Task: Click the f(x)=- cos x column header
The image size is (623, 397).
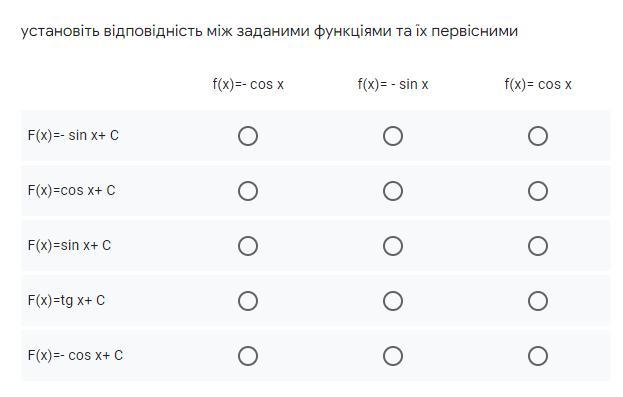Action: [x=248, y=84]
